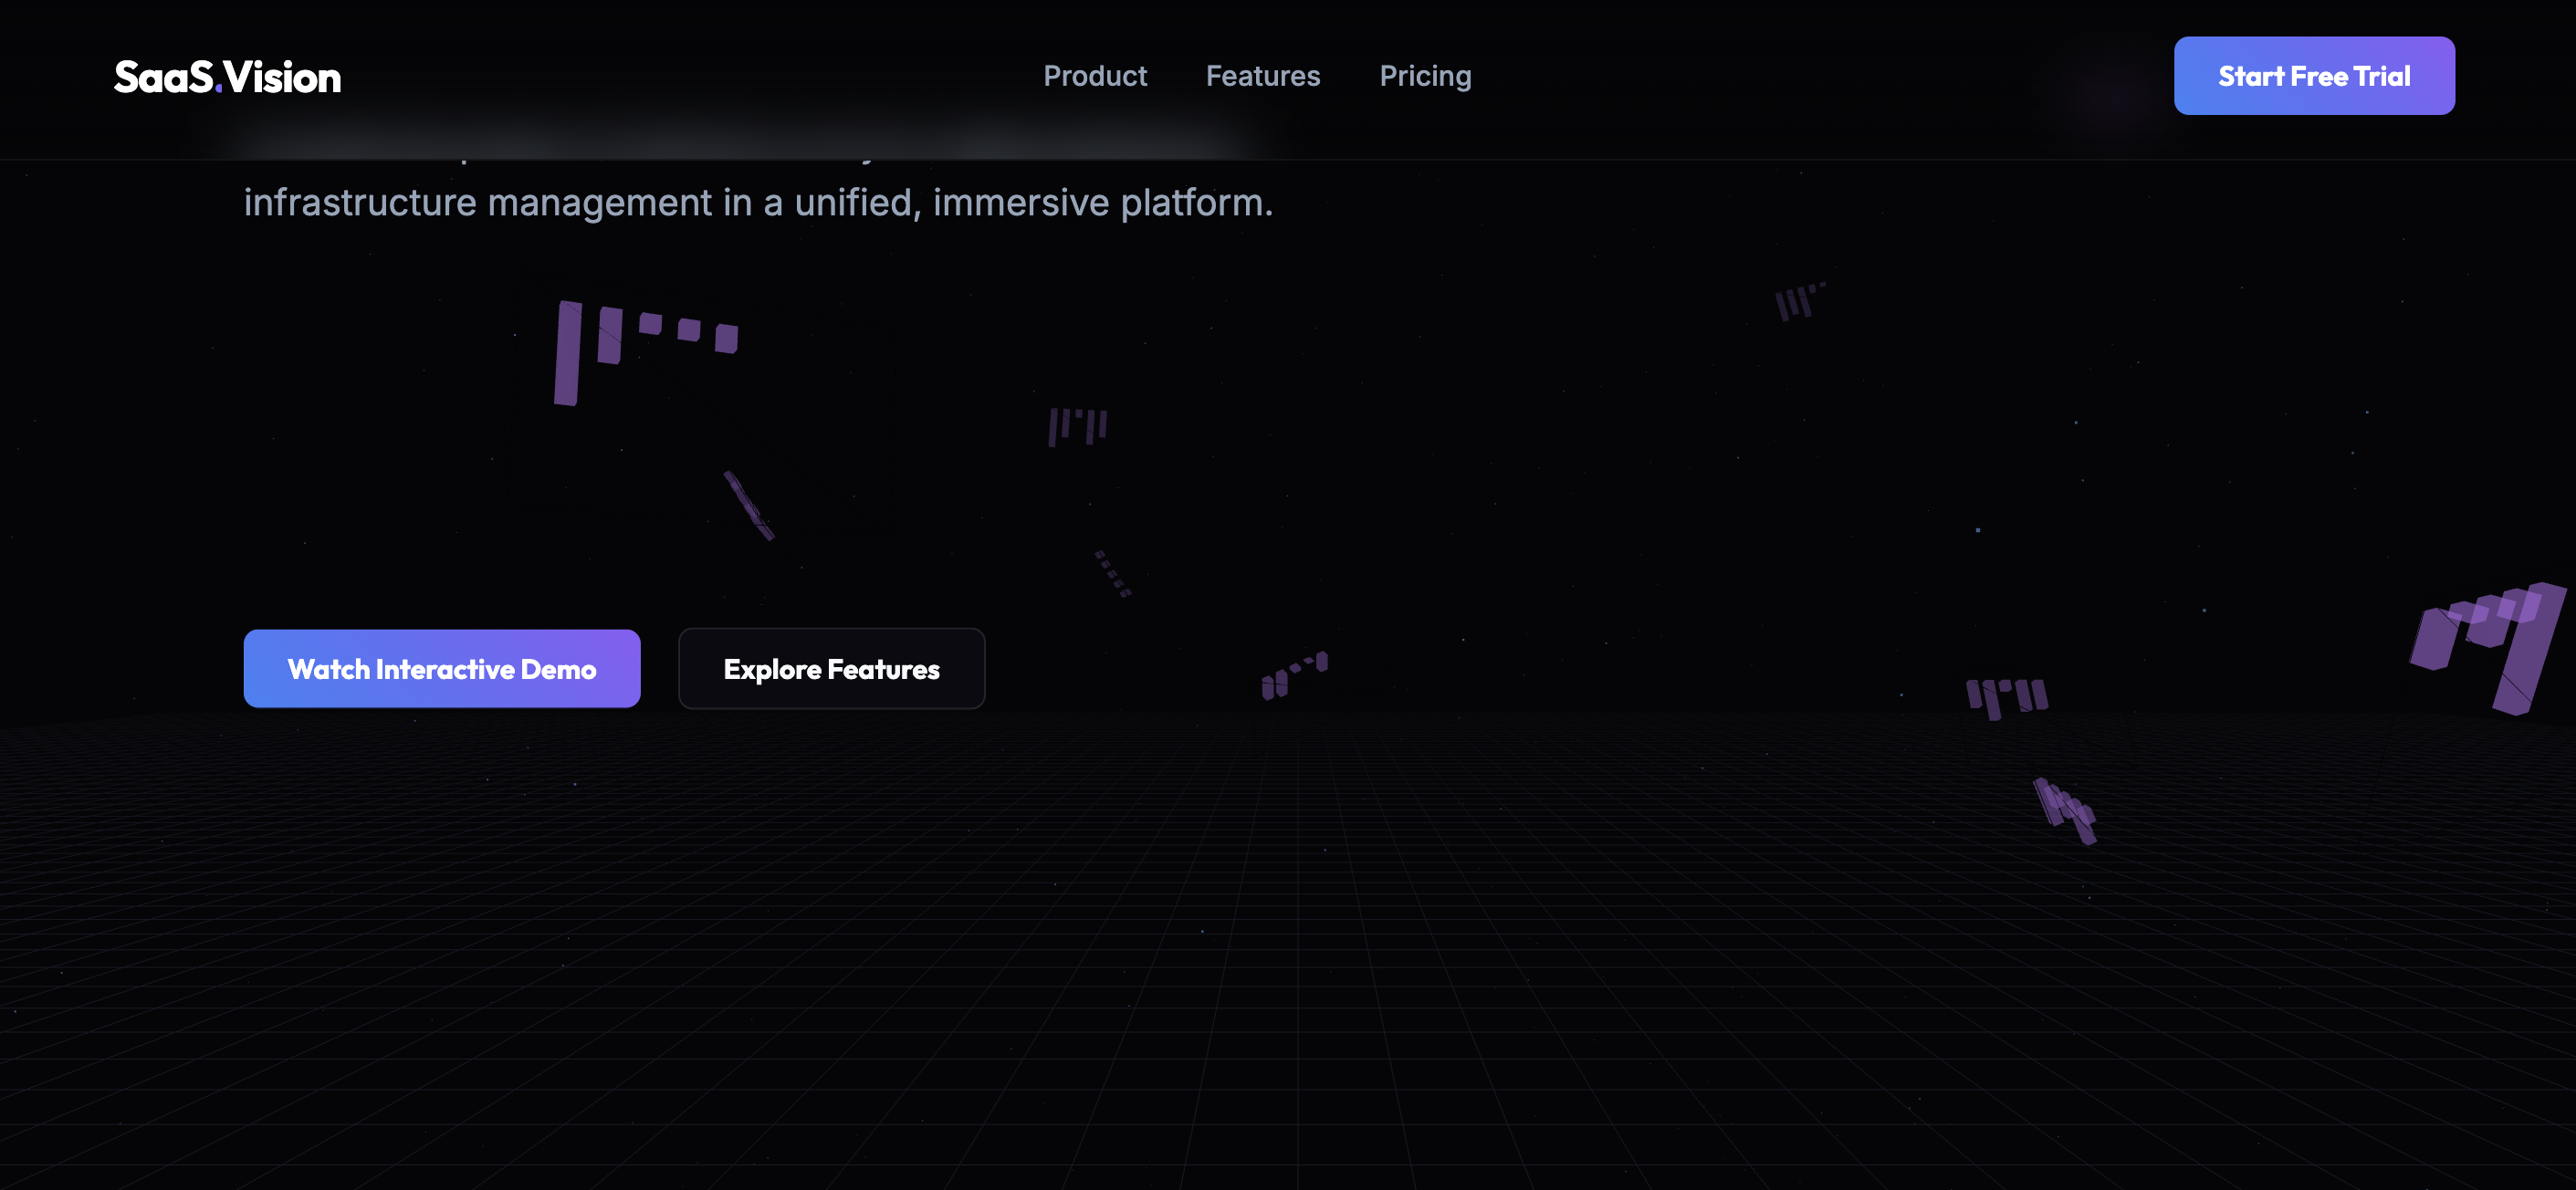The height and width of the screenshot is (1190, 2576).
Task: Click the Start Free Trial button
Action: (2314, 76)
